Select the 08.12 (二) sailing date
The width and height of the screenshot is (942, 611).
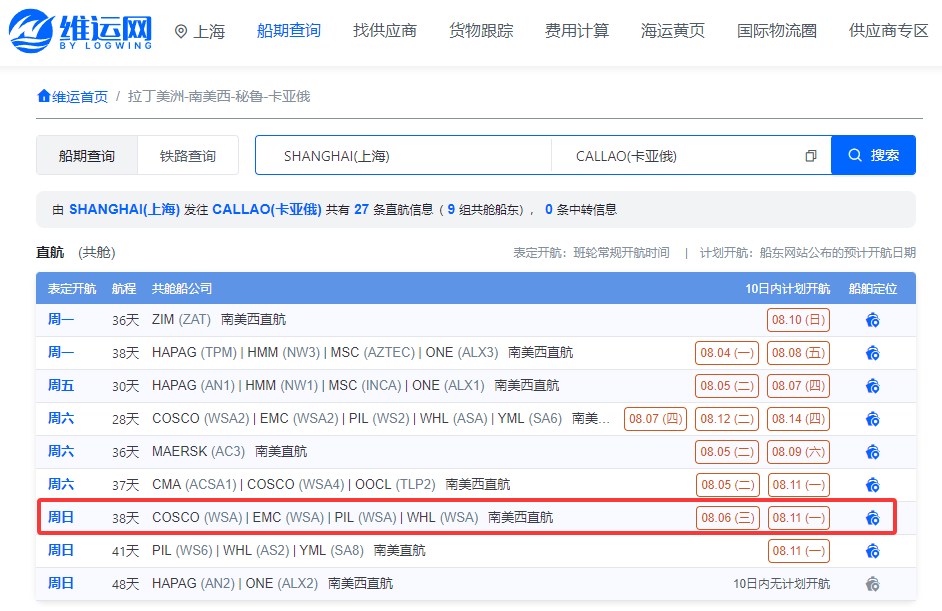click(x=727, y=419)
